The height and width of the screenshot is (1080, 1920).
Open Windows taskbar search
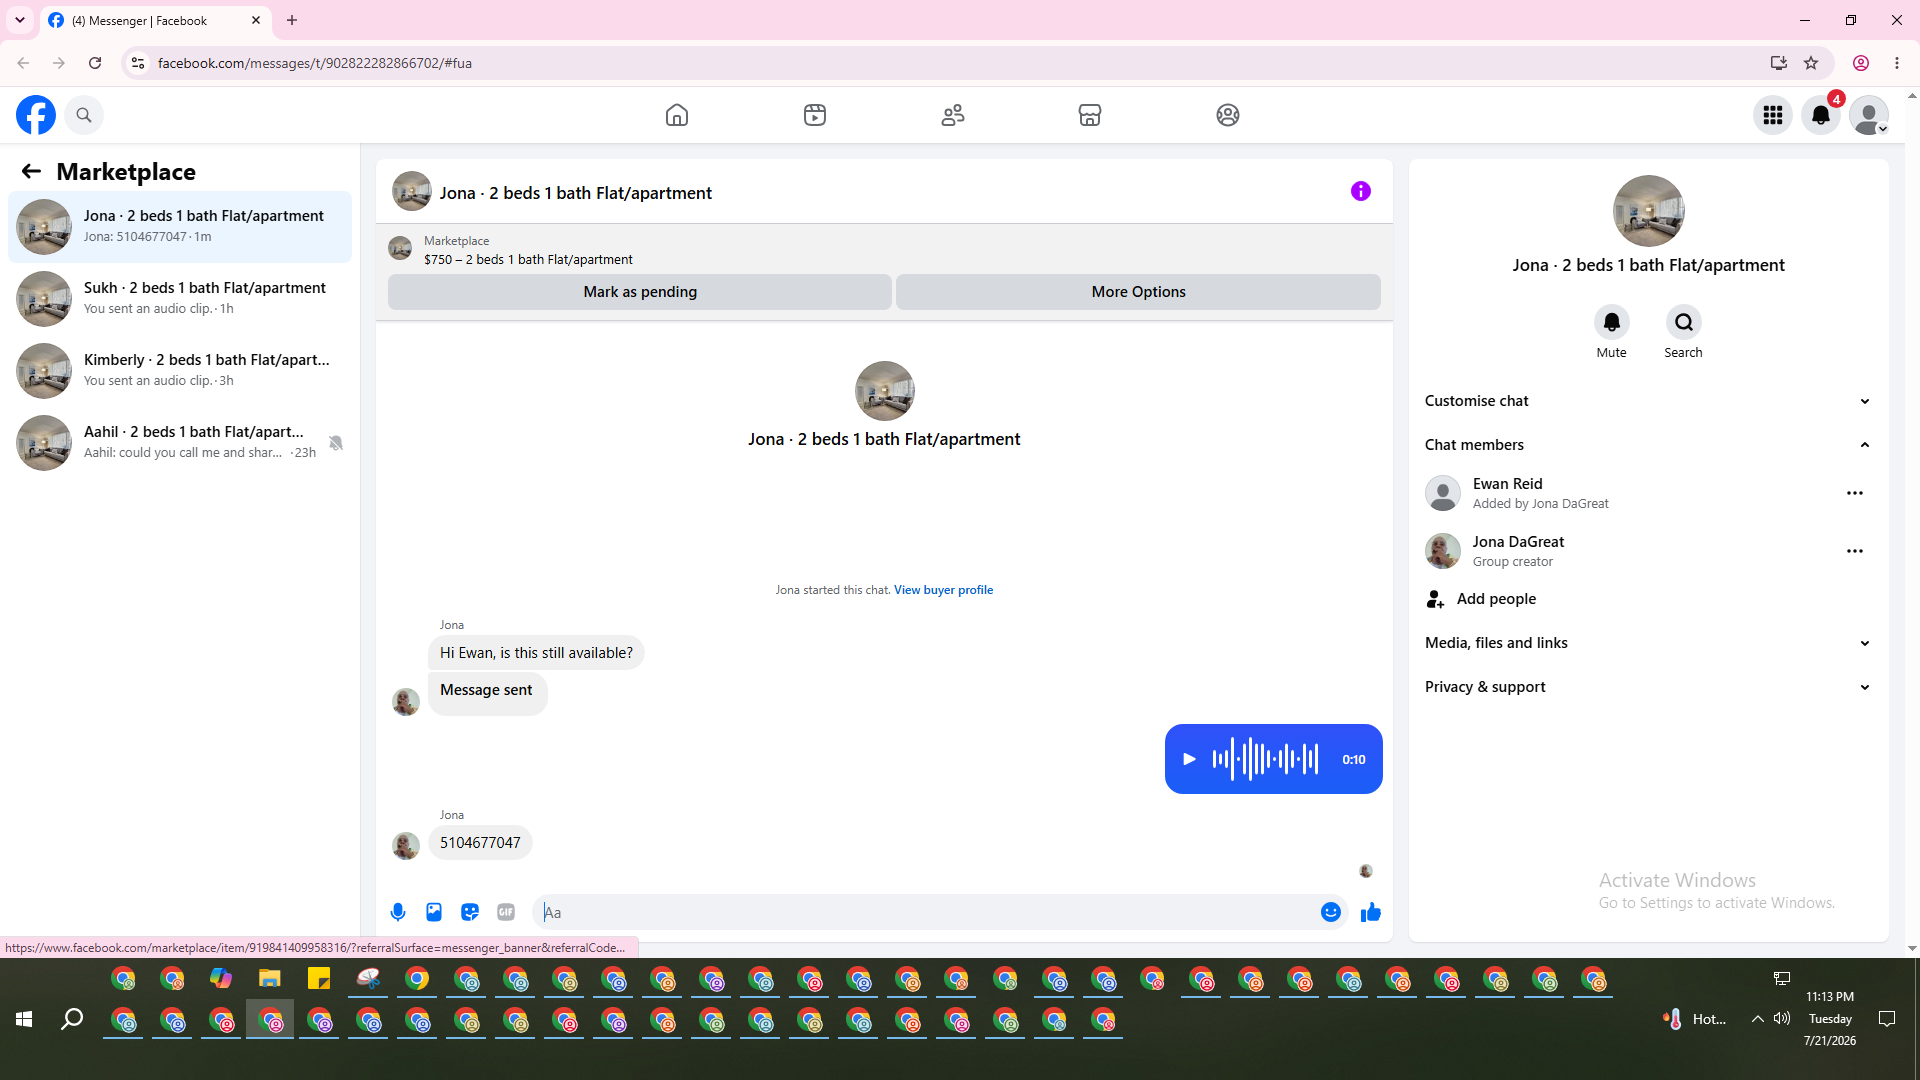click(72, 1019)
